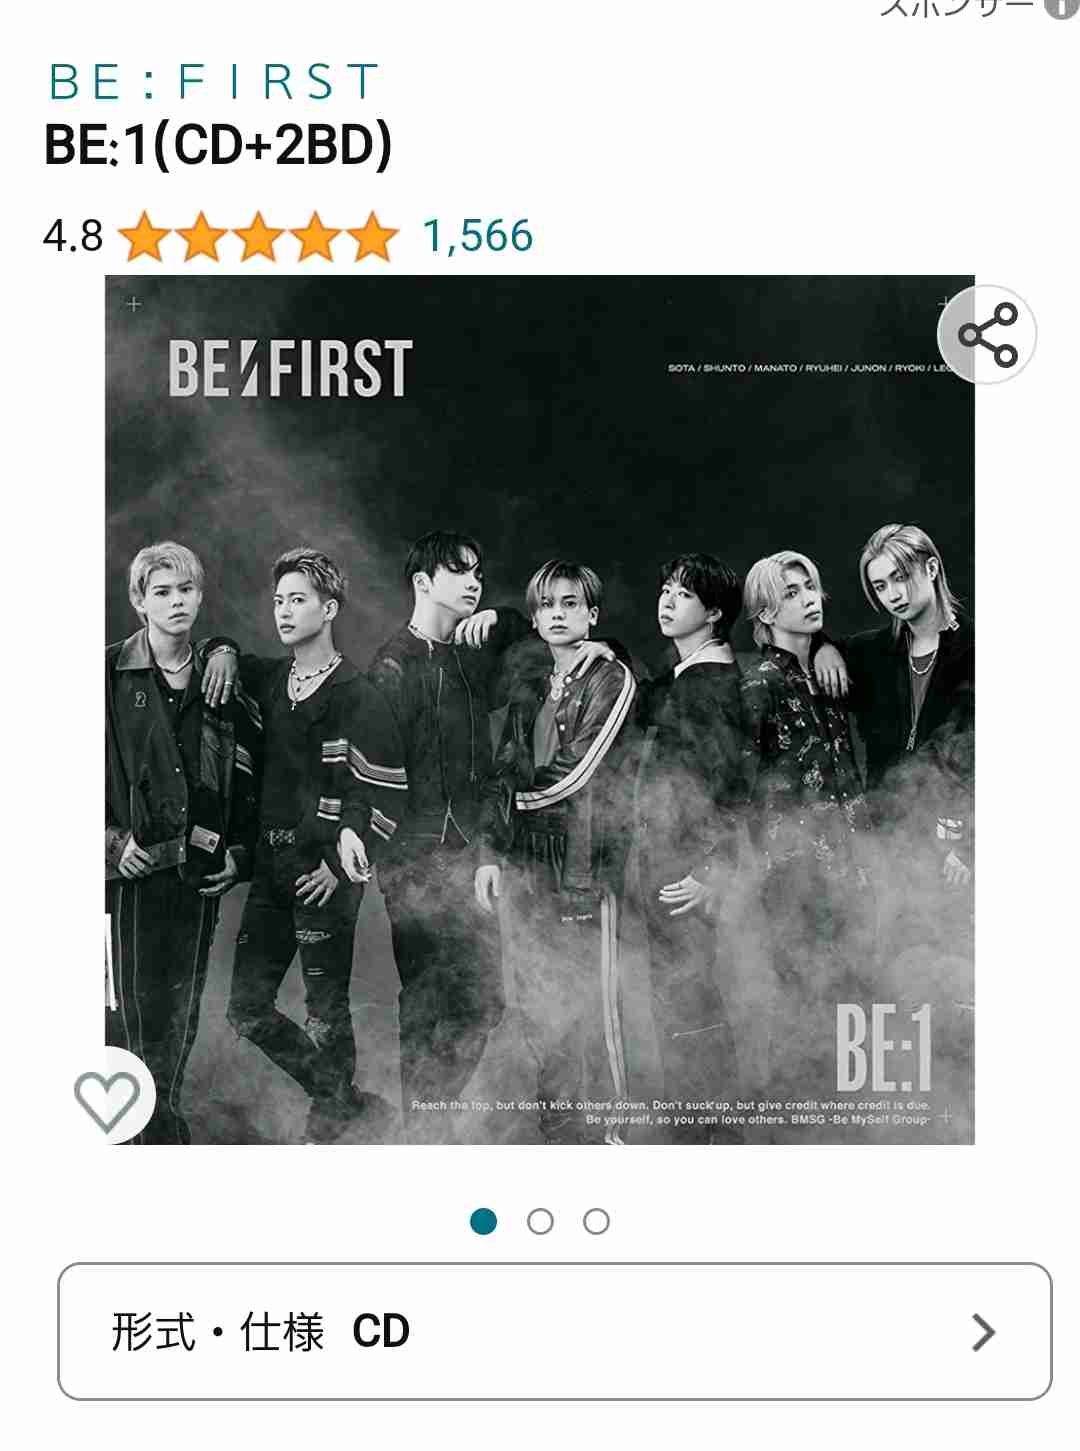Select the first star in the rating
Image resolution: width=1080 pixels, height=1451 pixels.
click(146, 237)
